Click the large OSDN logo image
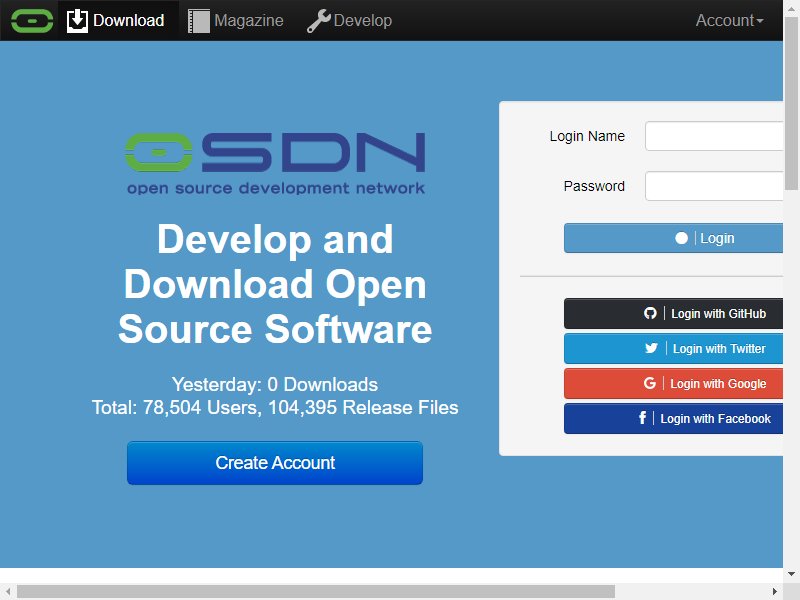 tap(276, 164)
